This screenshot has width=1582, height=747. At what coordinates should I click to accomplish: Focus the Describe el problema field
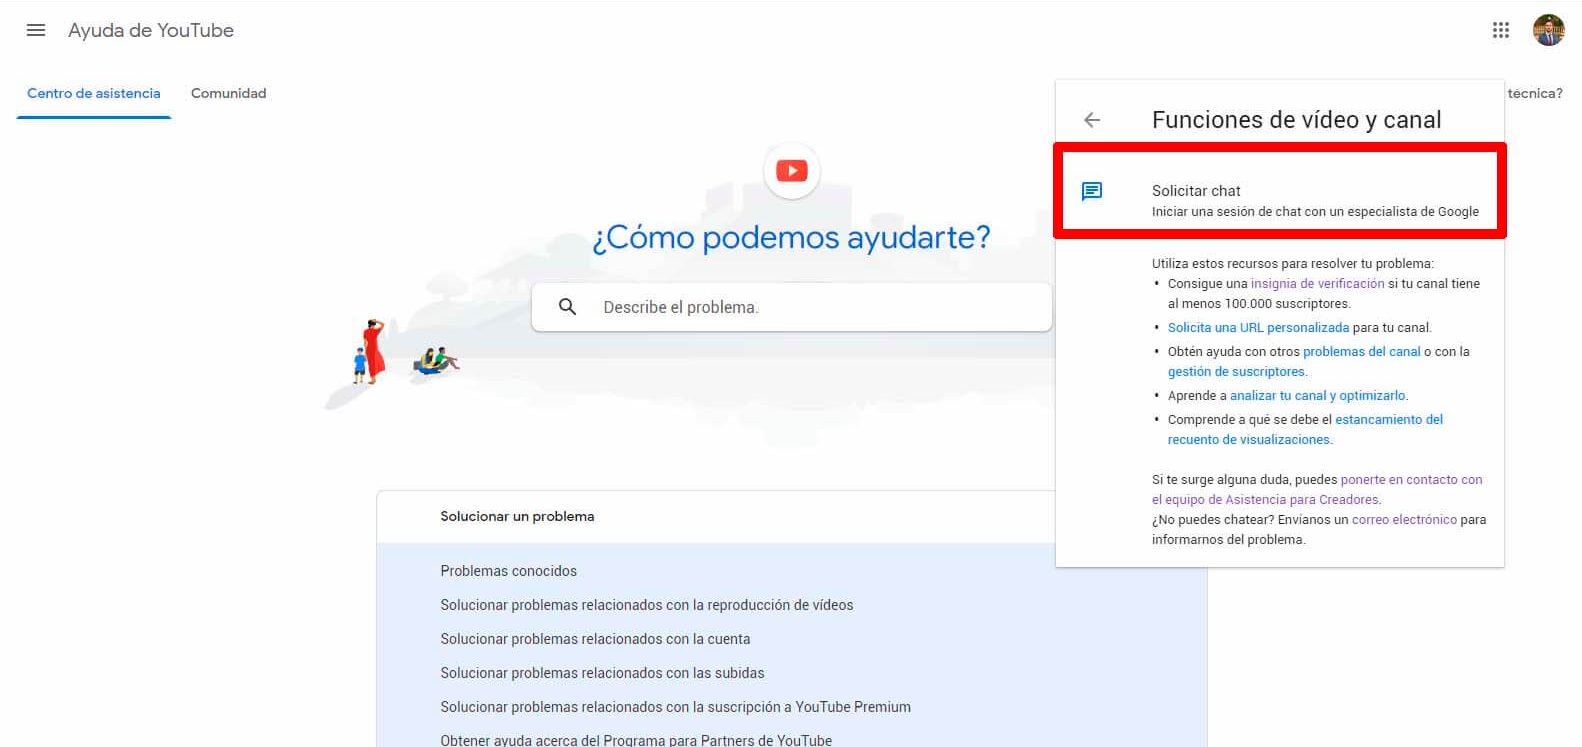click(792, 307)
